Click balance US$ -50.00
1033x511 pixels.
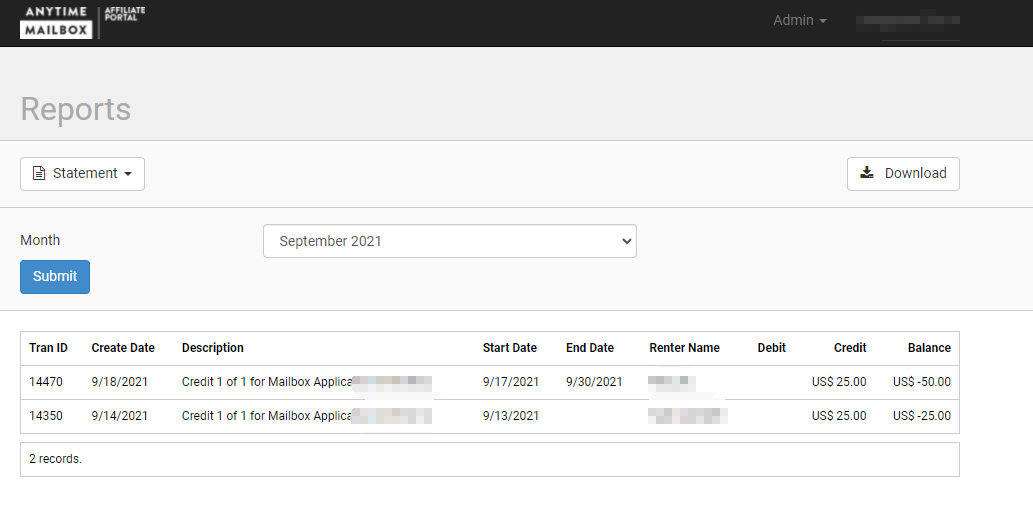point(922,382)
